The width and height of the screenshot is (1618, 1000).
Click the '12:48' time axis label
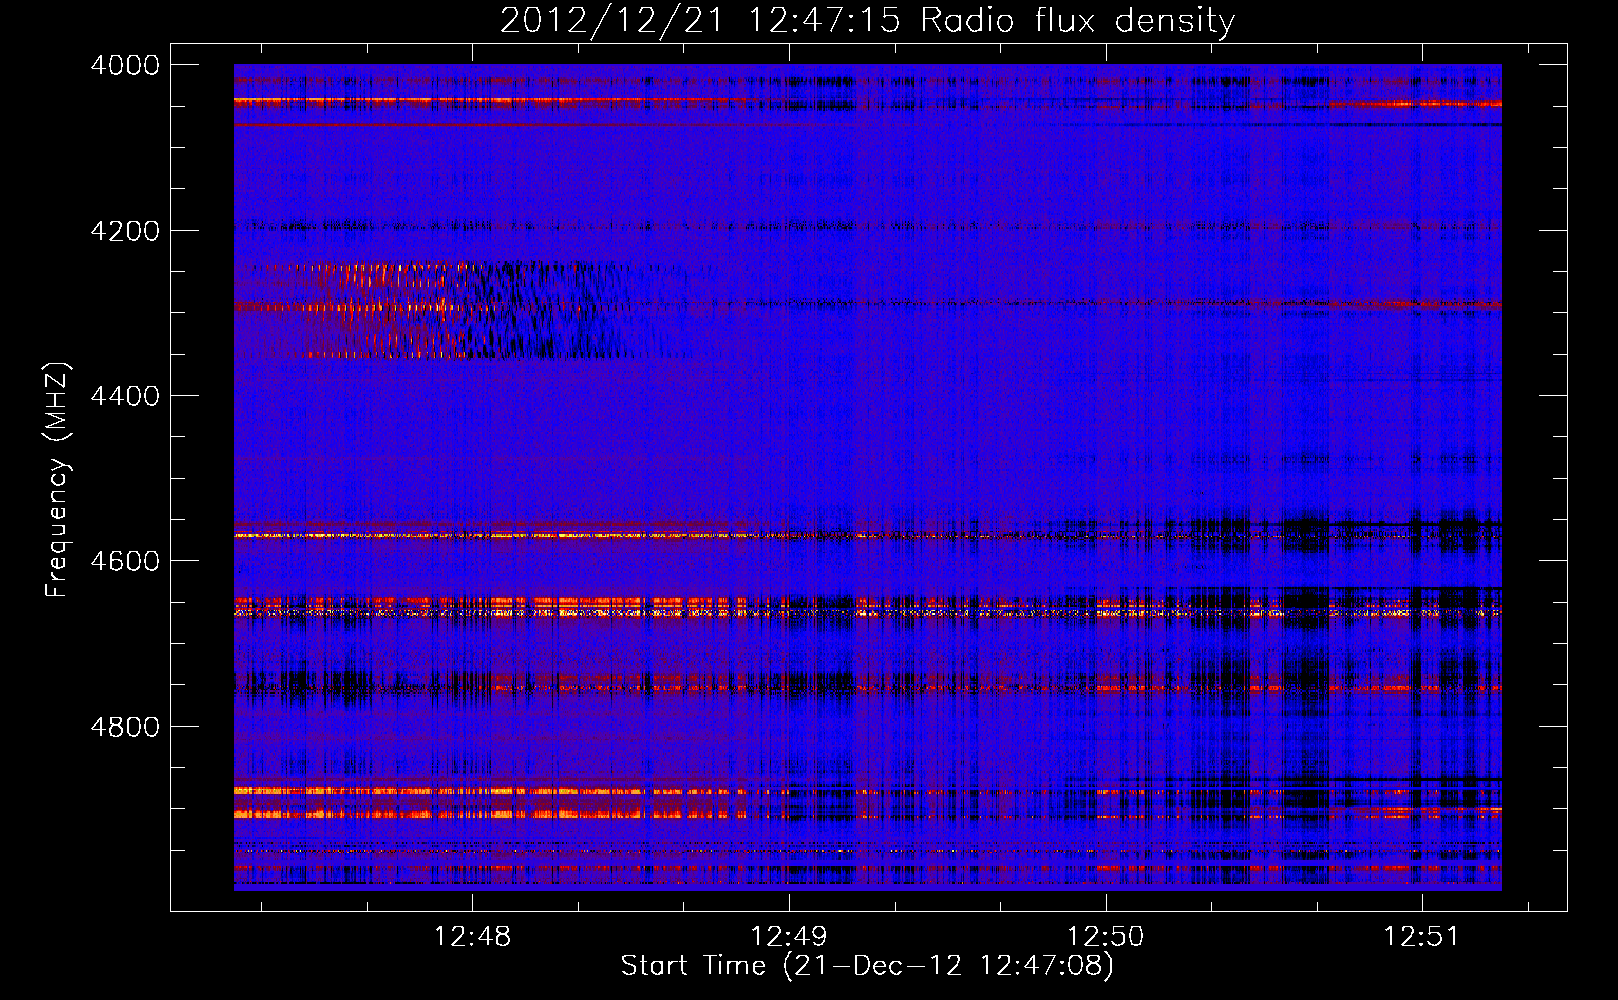(x=472, y=936)
